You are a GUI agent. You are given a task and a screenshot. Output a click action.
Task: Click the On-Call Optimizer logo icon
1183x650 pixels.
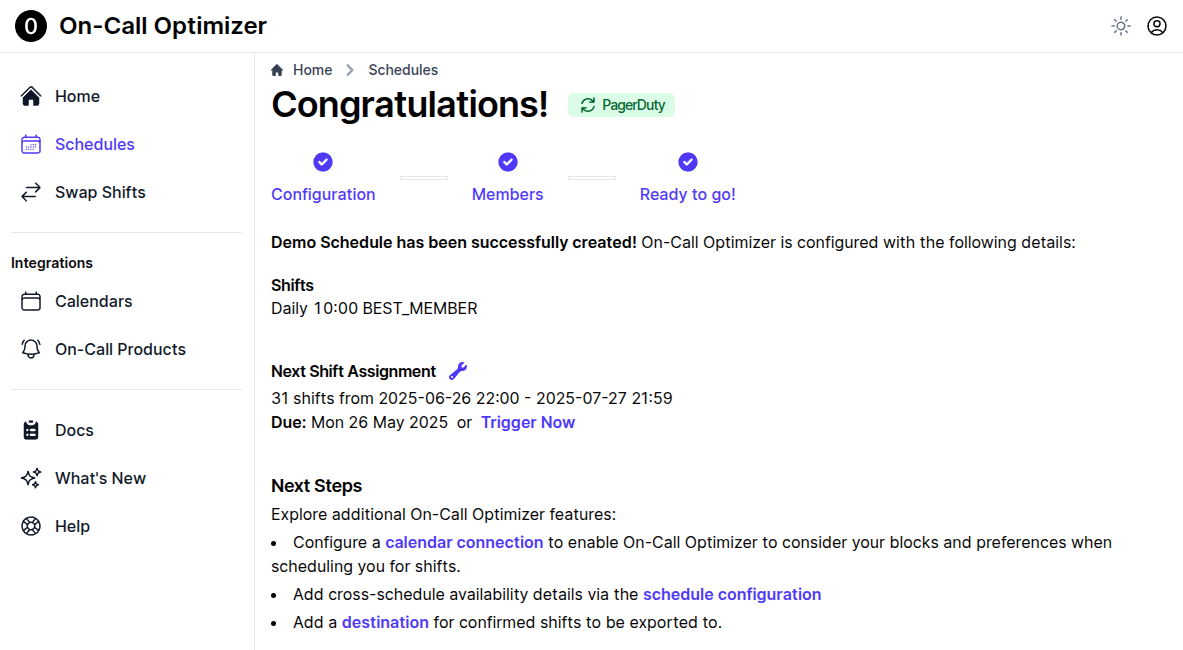pyautogui.click(x=31, y=26)
